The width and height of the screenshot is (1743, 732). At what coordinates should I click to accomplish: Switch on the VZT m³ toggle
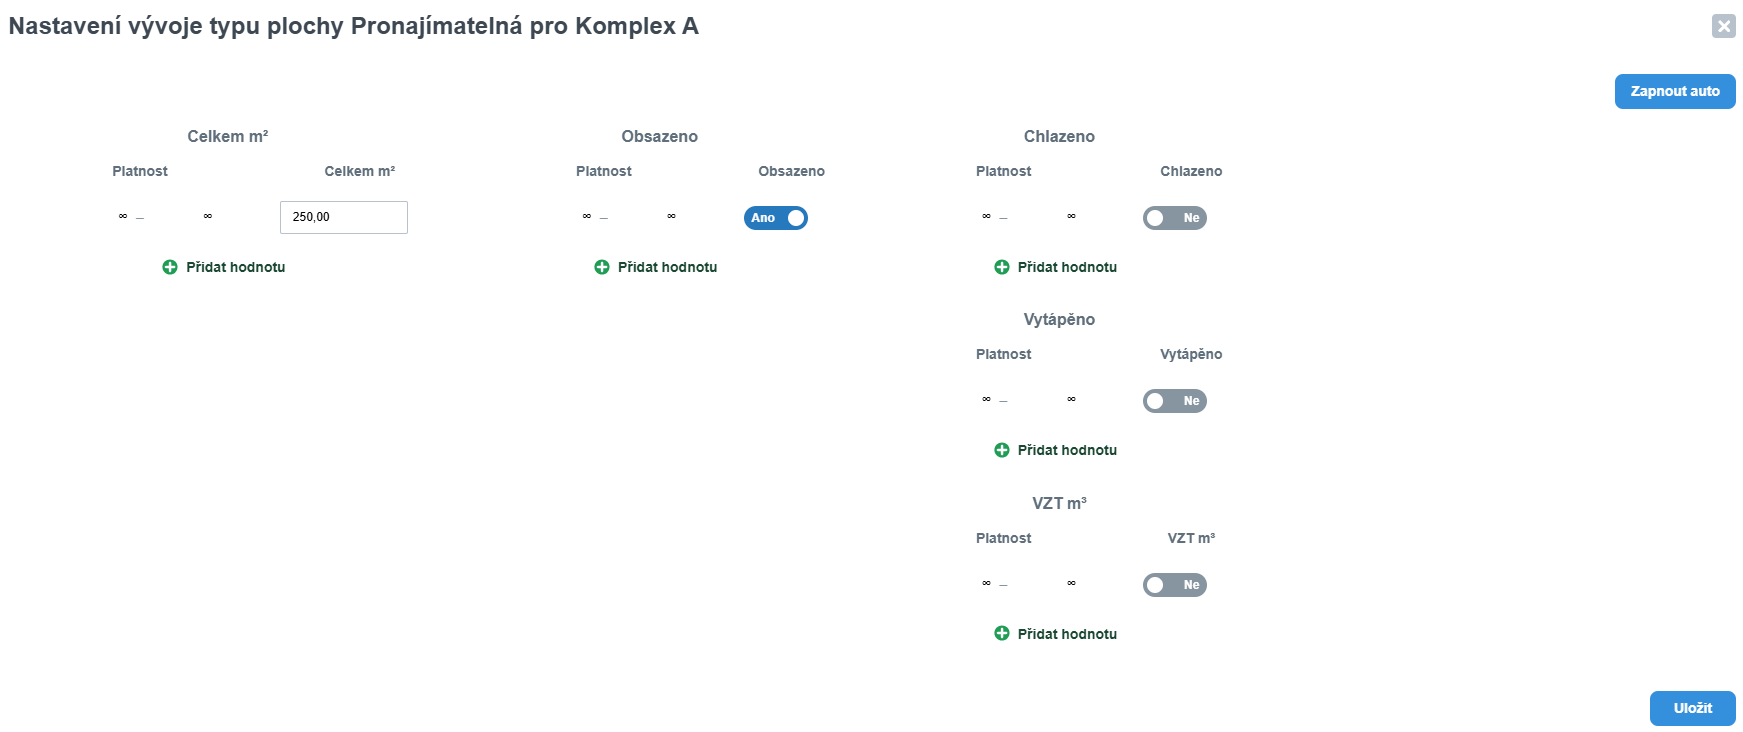point(1175,585)
